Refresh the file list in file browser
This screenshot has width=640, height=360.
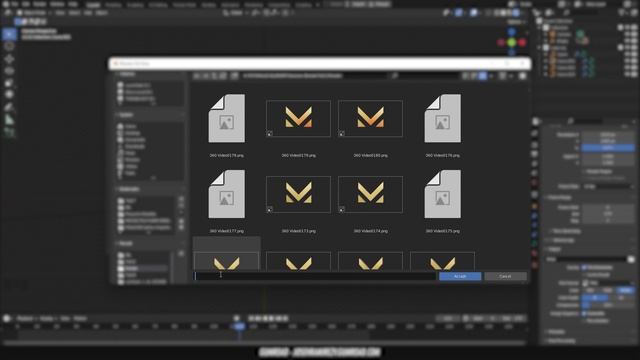click(223, 76)
